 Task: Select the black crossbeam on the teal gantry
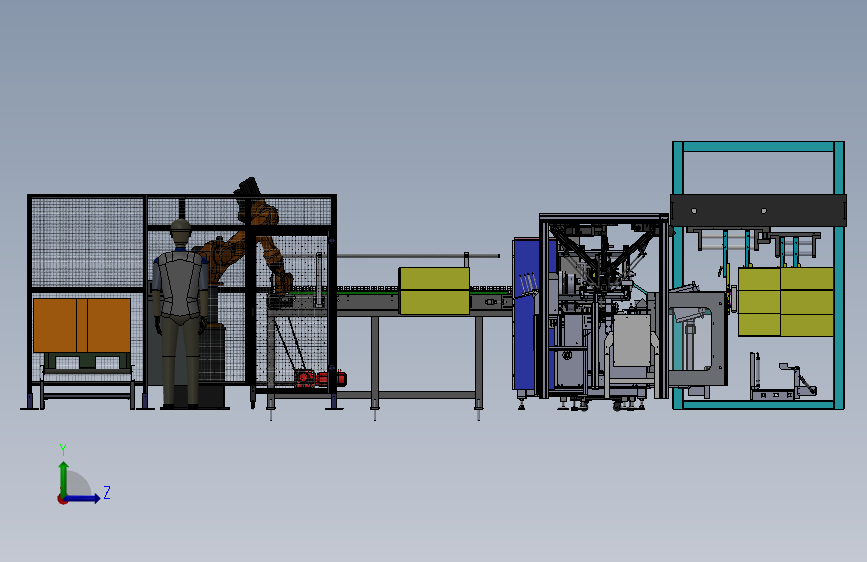click(758, 210)
